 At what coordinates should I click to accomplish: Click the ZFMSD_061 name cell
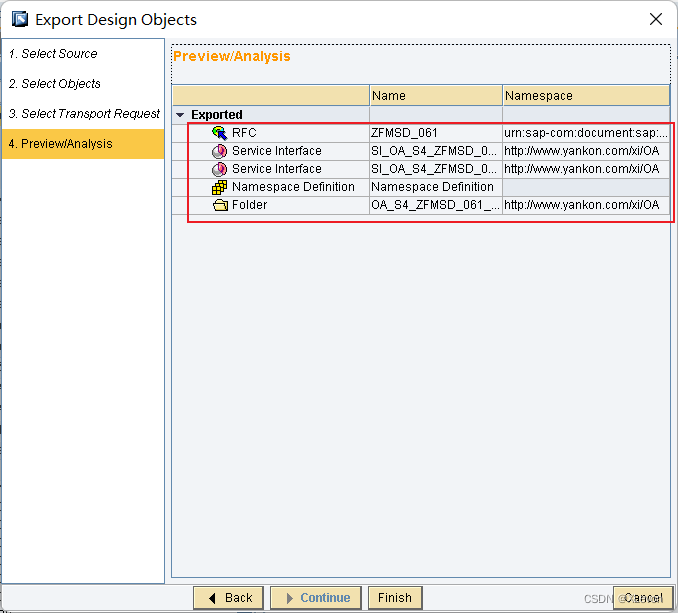pos(436,133)
